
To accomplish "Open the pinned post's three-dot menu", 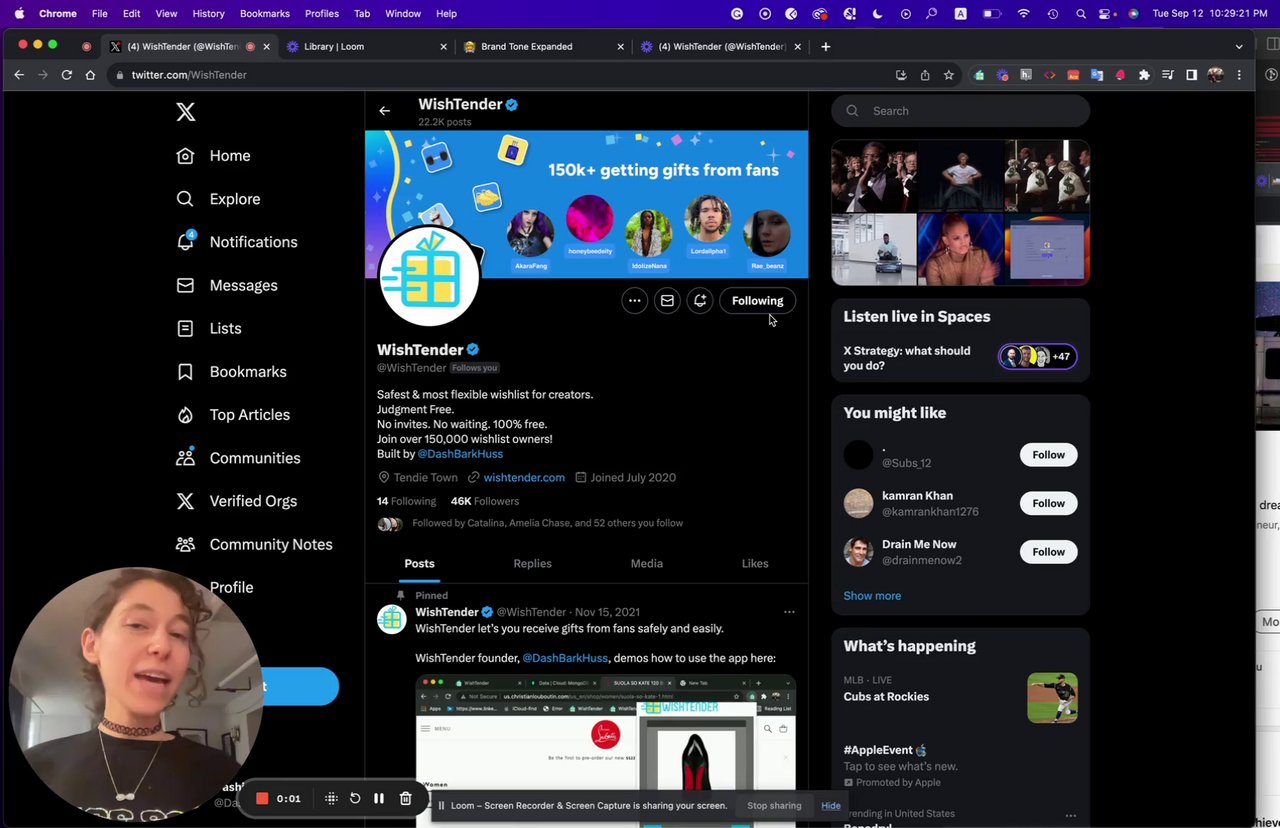I will [789, 612].
